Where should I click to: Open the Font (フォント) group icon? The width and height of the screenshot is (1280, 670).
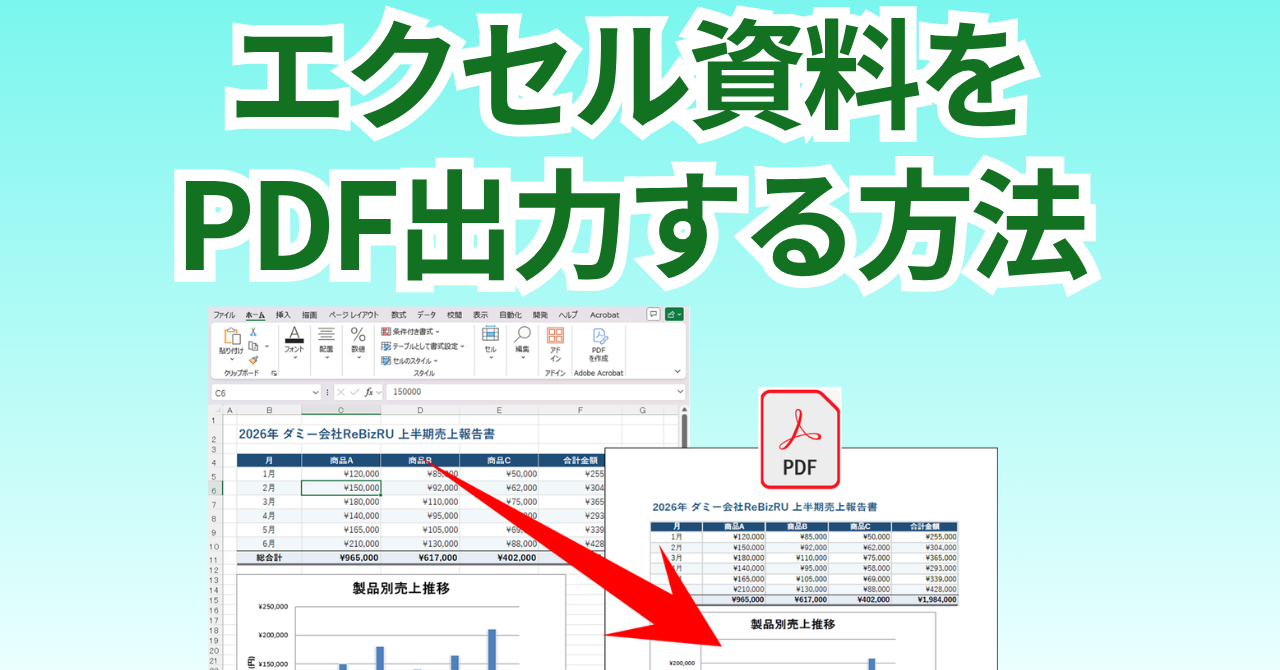[294, 335]
